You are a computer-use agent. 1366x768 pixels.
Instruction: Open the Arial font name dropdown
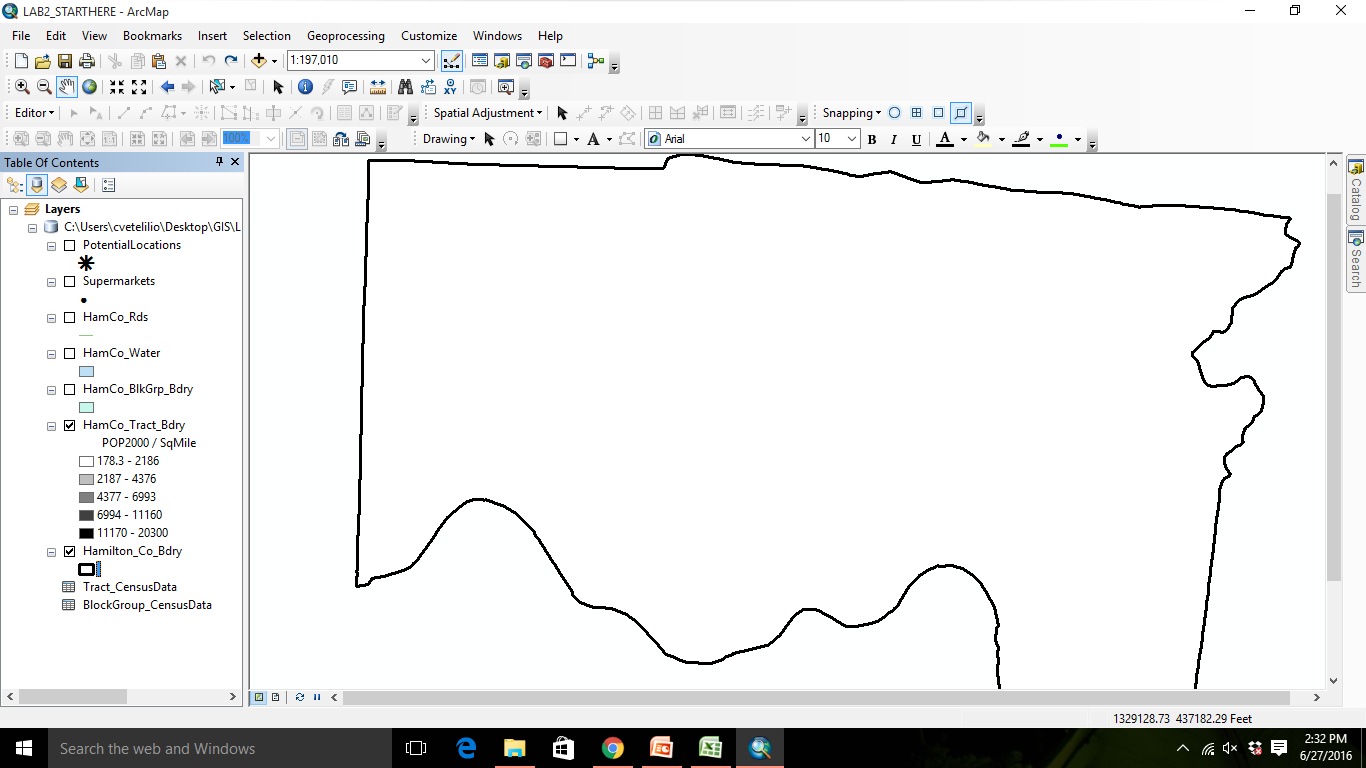(806, 139)
